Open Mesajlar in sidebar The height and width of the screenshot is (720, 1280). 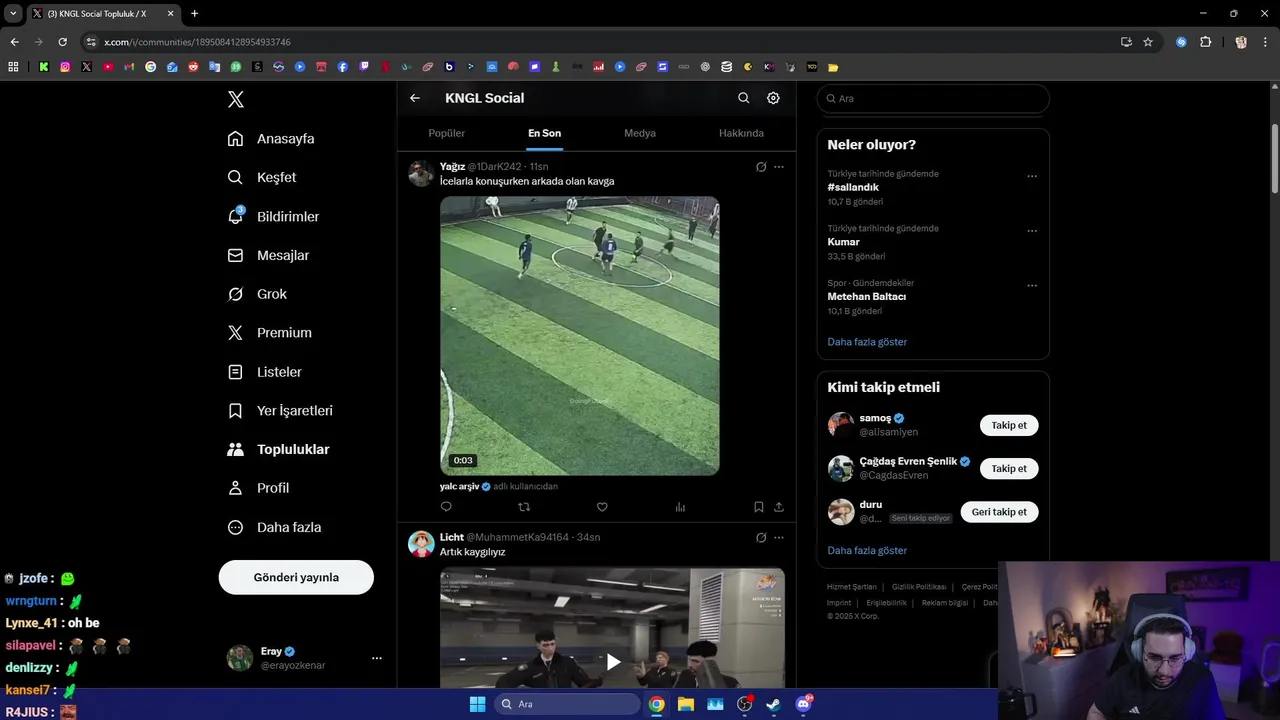(x=268, y=255)
